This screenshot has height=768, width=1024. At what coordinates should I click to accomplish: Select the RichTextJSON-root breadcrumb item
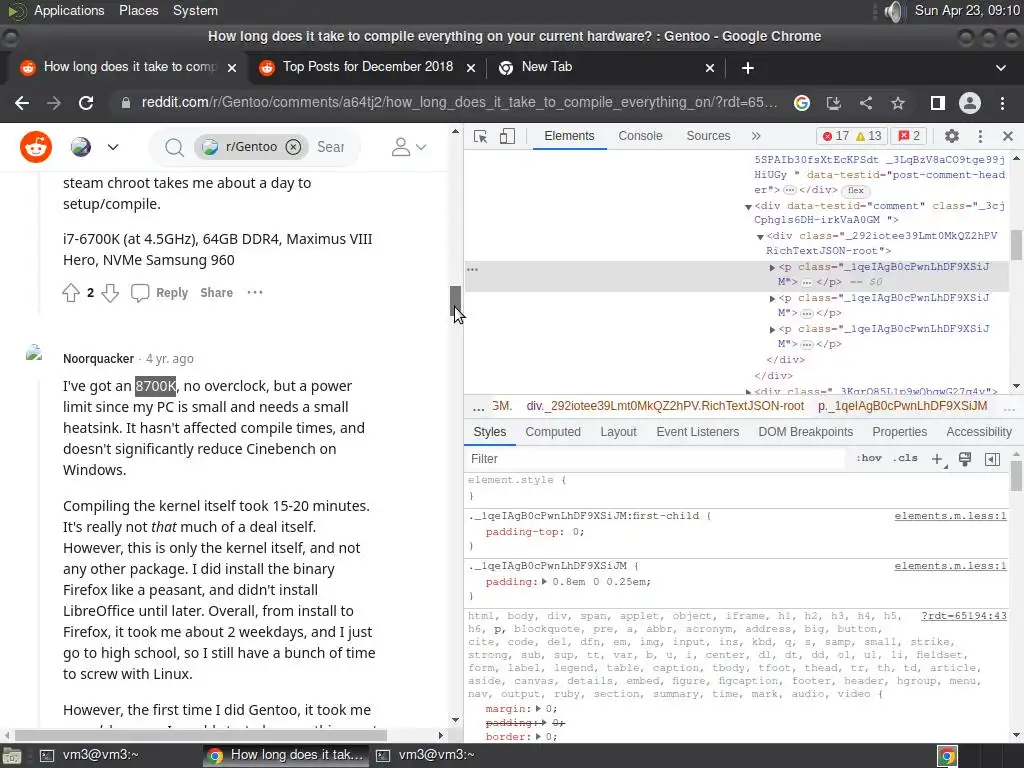tap(665, 406)
